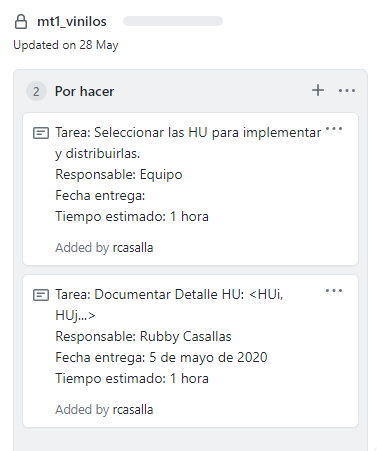Click Tiempo estimado: 1 hora on first card
Screen dimensions: 377x451
[132, 216]
